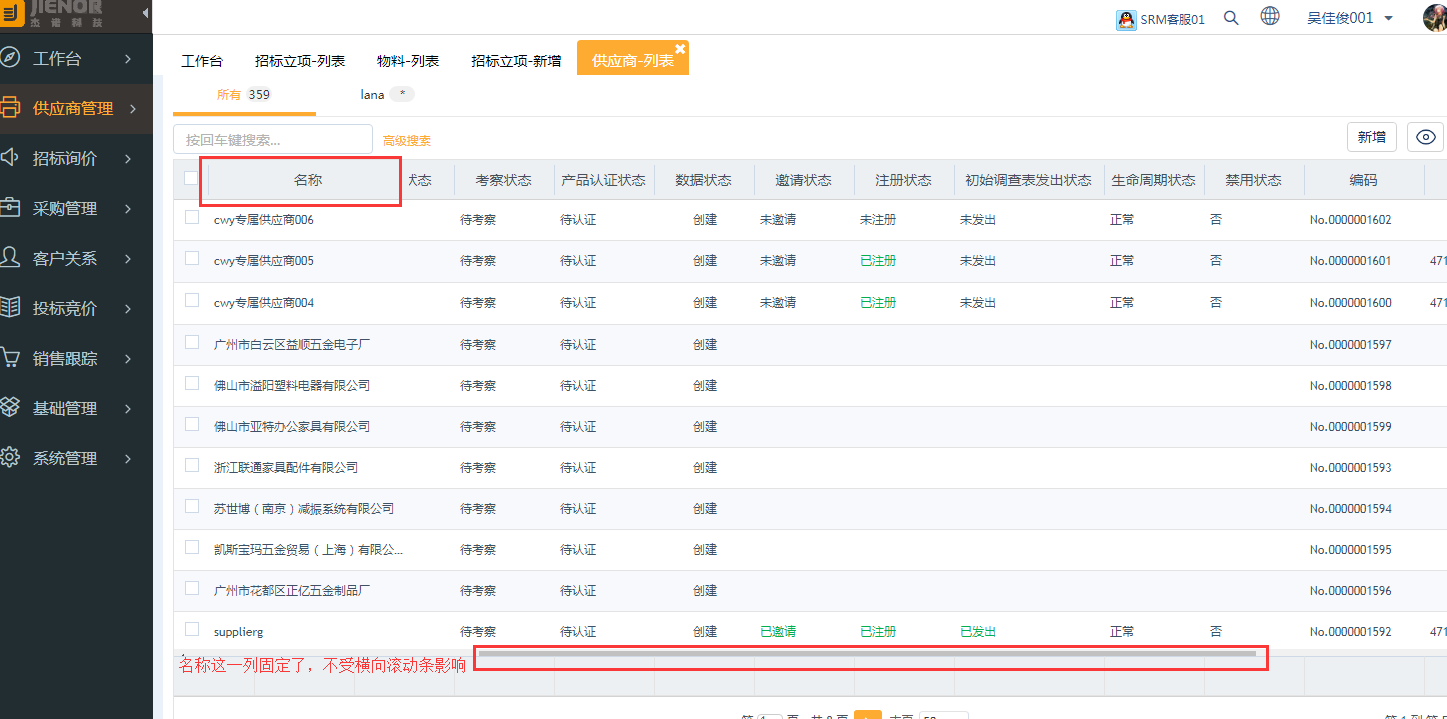Check the box for cwy专属供应商005
The height and width of the screenshot is (719, 1447).
[192, 258]
